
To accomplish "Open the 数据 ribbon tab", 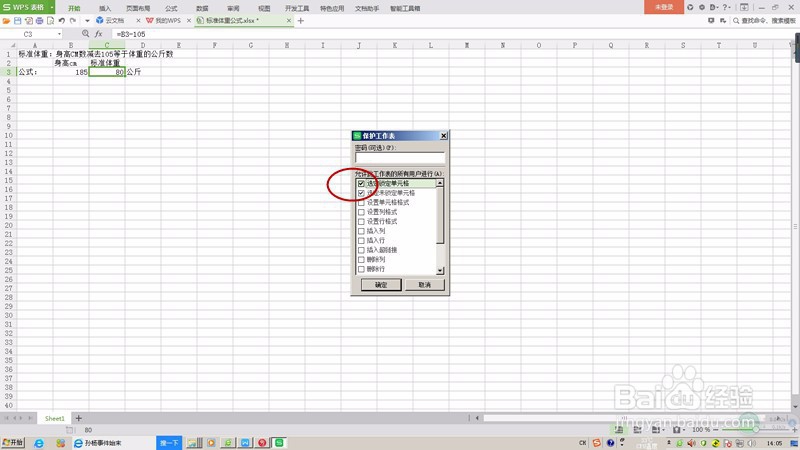I will coord(203,8).
